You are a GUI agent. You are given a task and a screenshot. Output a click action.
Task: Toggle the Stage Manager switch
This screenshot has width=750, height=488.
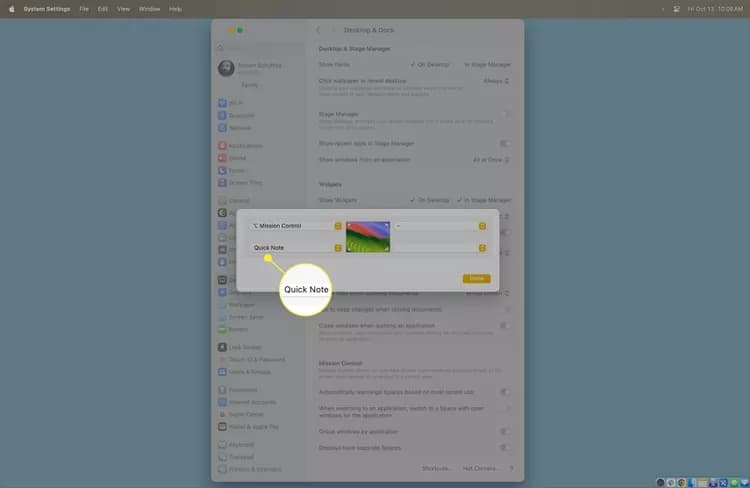505,114
